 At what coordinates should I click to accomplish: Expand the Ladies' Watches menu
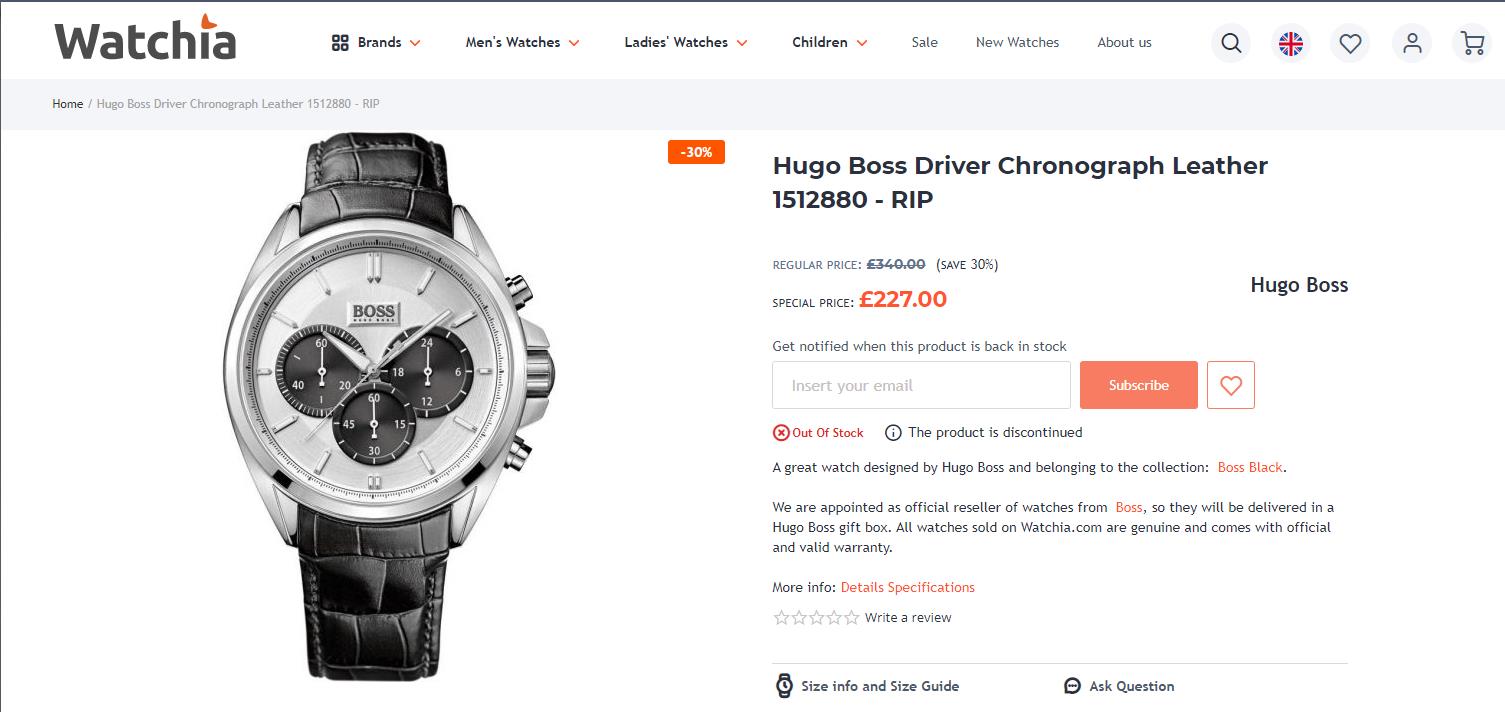686,42
